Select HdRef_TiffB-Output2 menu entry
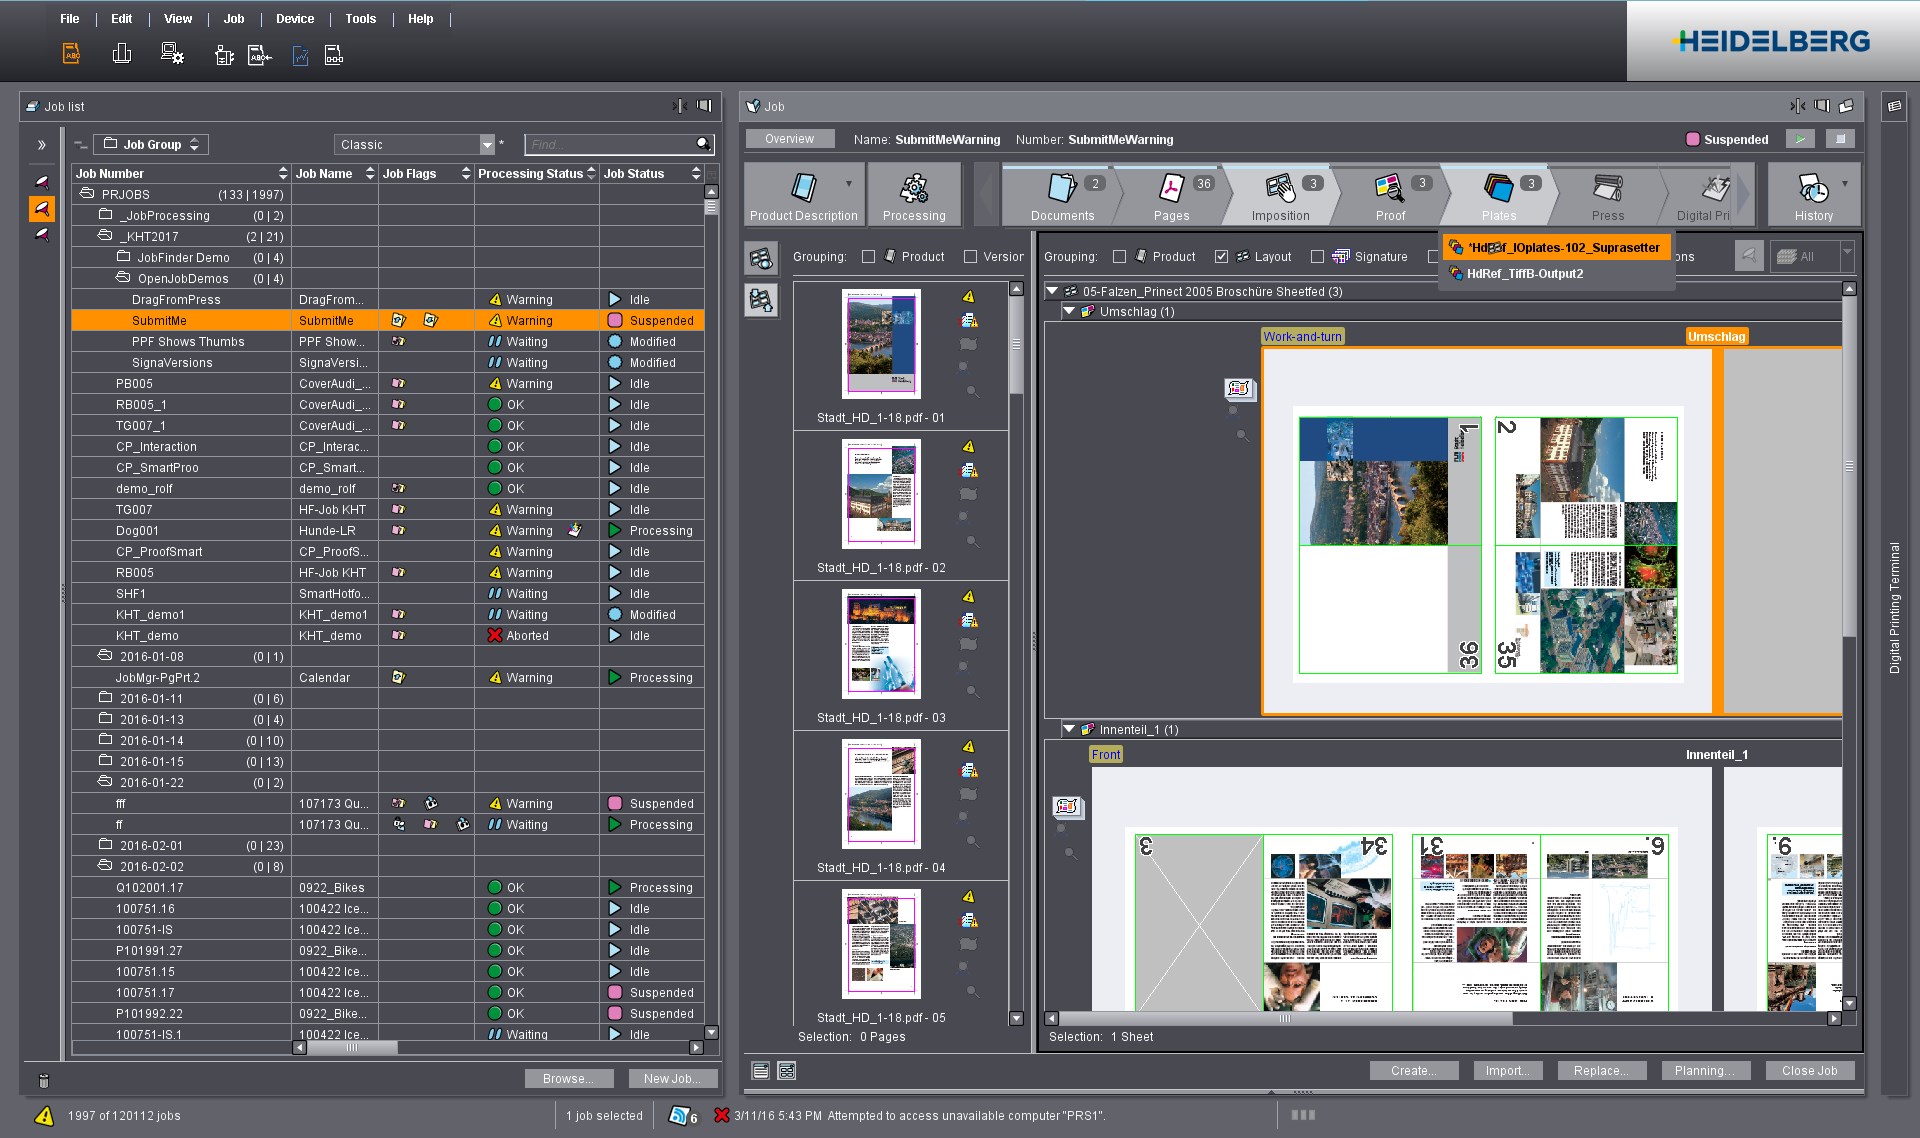Screen dimensions: 1920x1138 [1524, 274]
